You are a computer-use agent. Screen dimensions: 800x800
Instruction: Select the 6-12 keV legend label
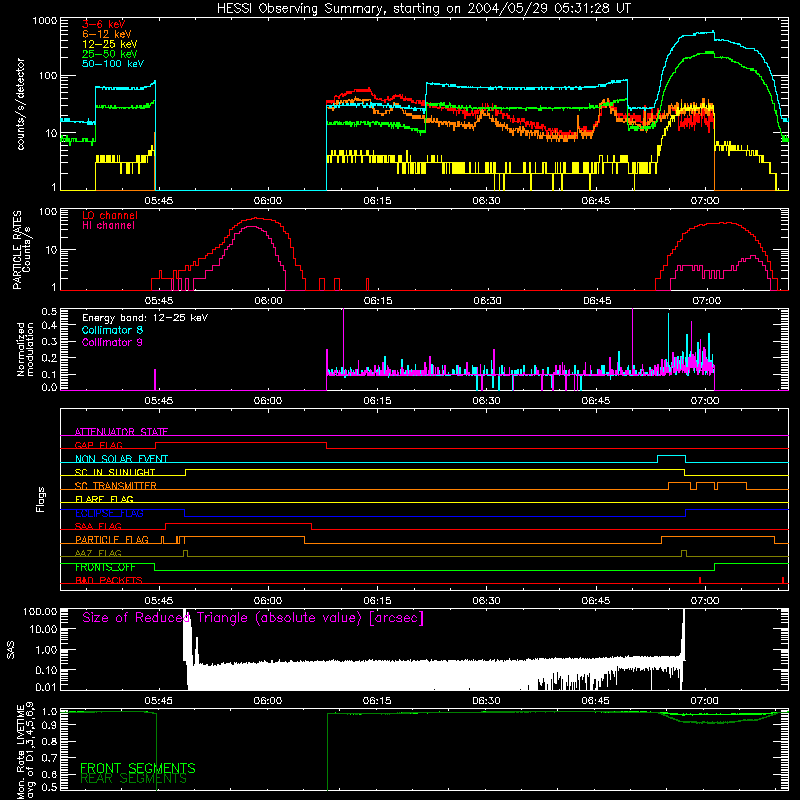[107, 34]
